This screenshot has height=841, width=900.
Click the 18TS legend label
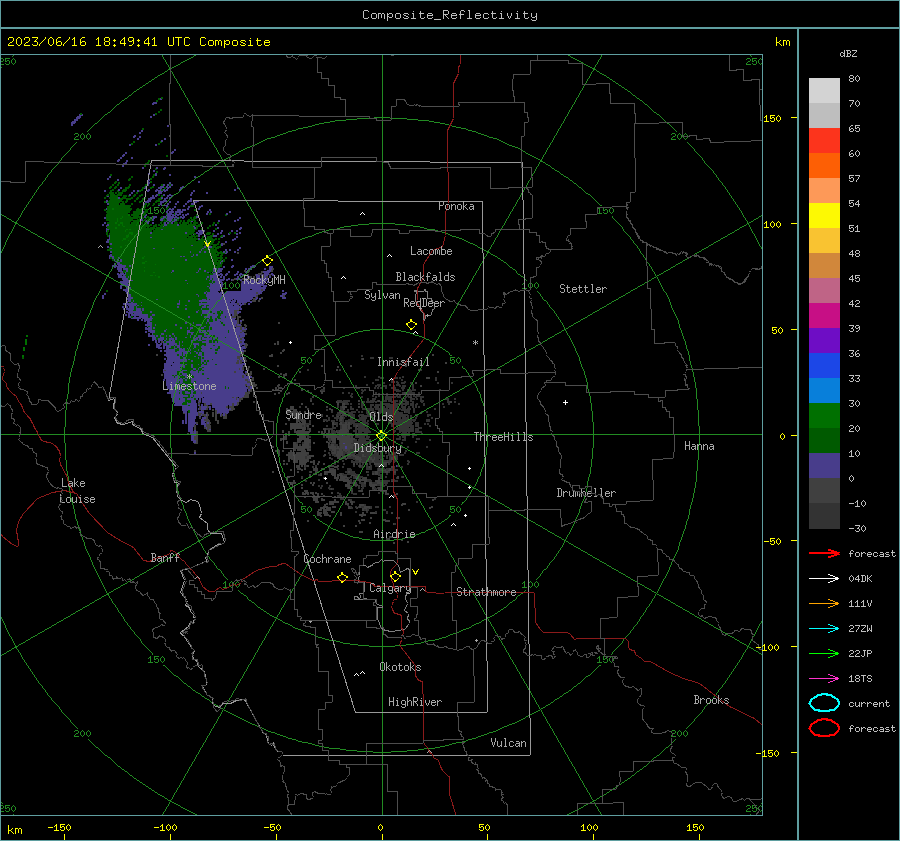coord(860,679)
